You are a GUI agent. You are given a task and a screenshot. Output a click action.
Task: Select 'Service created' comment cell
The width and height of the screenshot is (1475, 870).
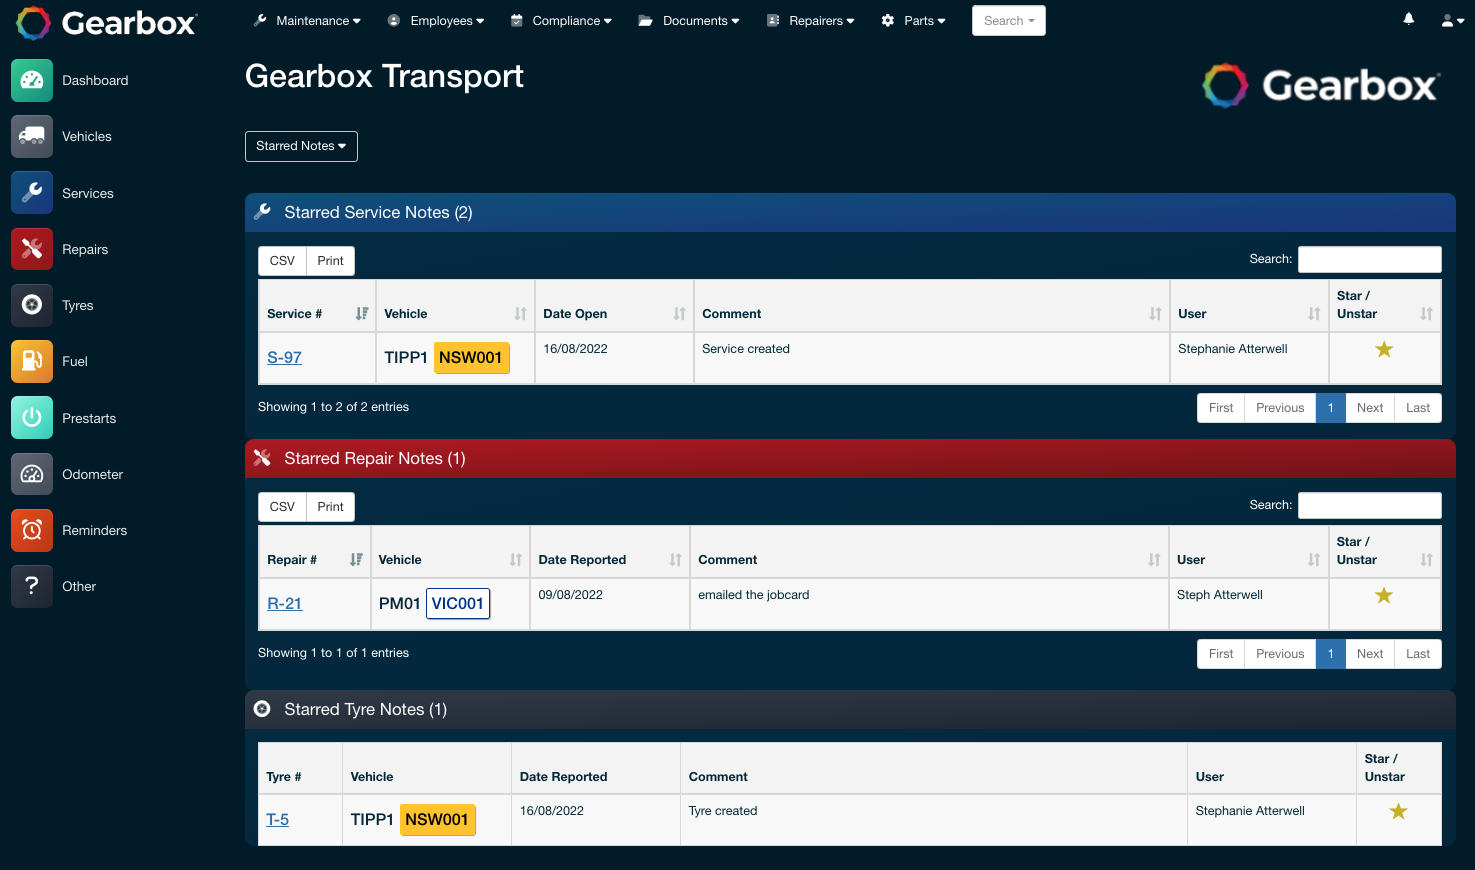click(x=932, y=358)
